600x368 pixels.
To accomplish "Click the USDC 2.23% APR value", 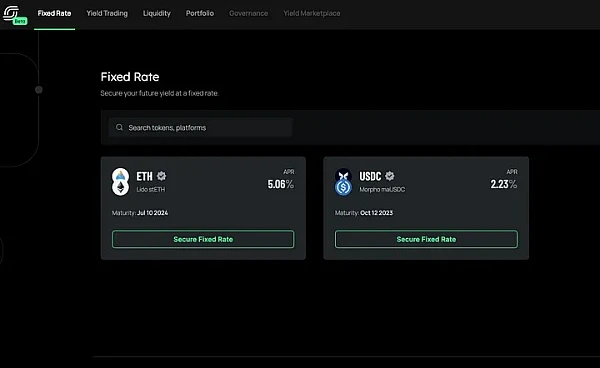I will click(x=504, y=184).
